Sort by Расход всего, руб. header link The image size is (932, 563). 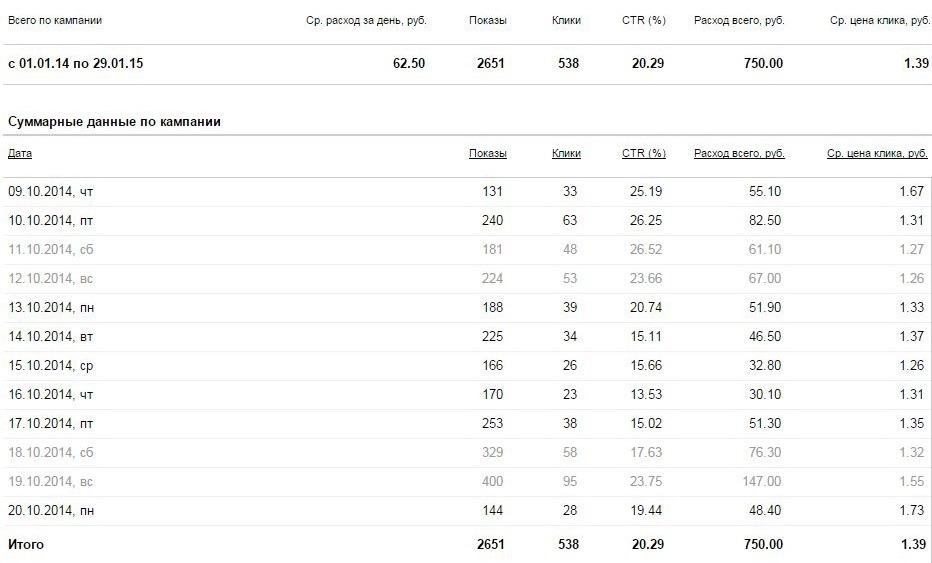click(739, 153)
